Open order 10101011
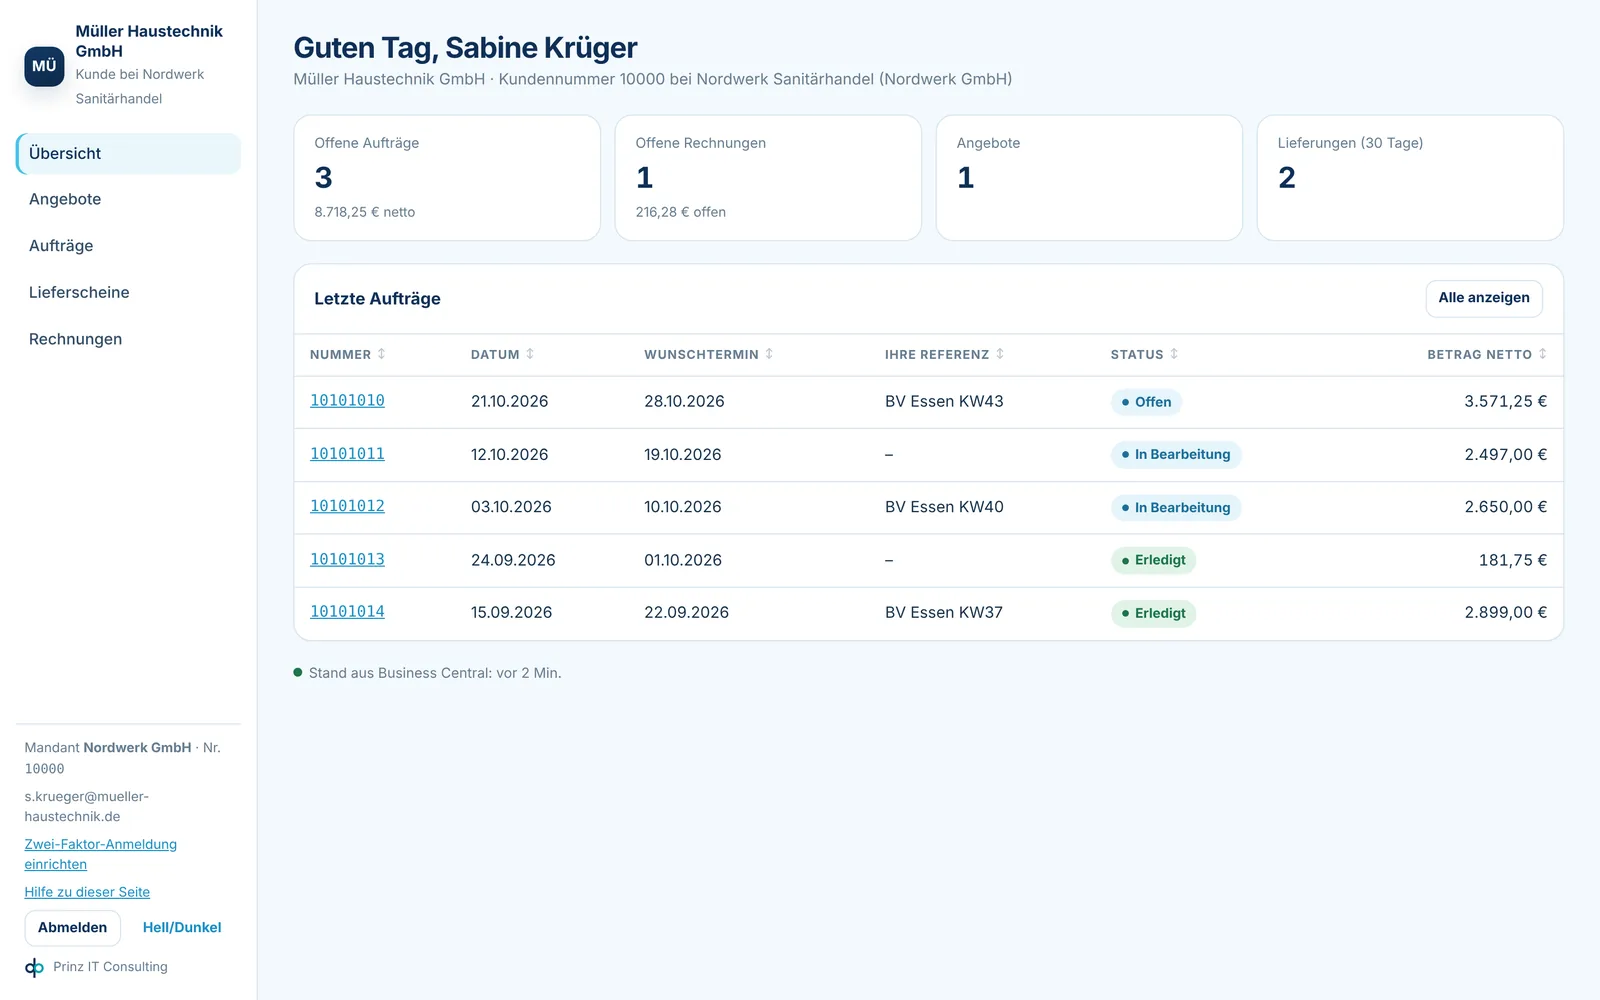The width and height of the screenshot is (1600, 1000). click(x=347, y=454)
